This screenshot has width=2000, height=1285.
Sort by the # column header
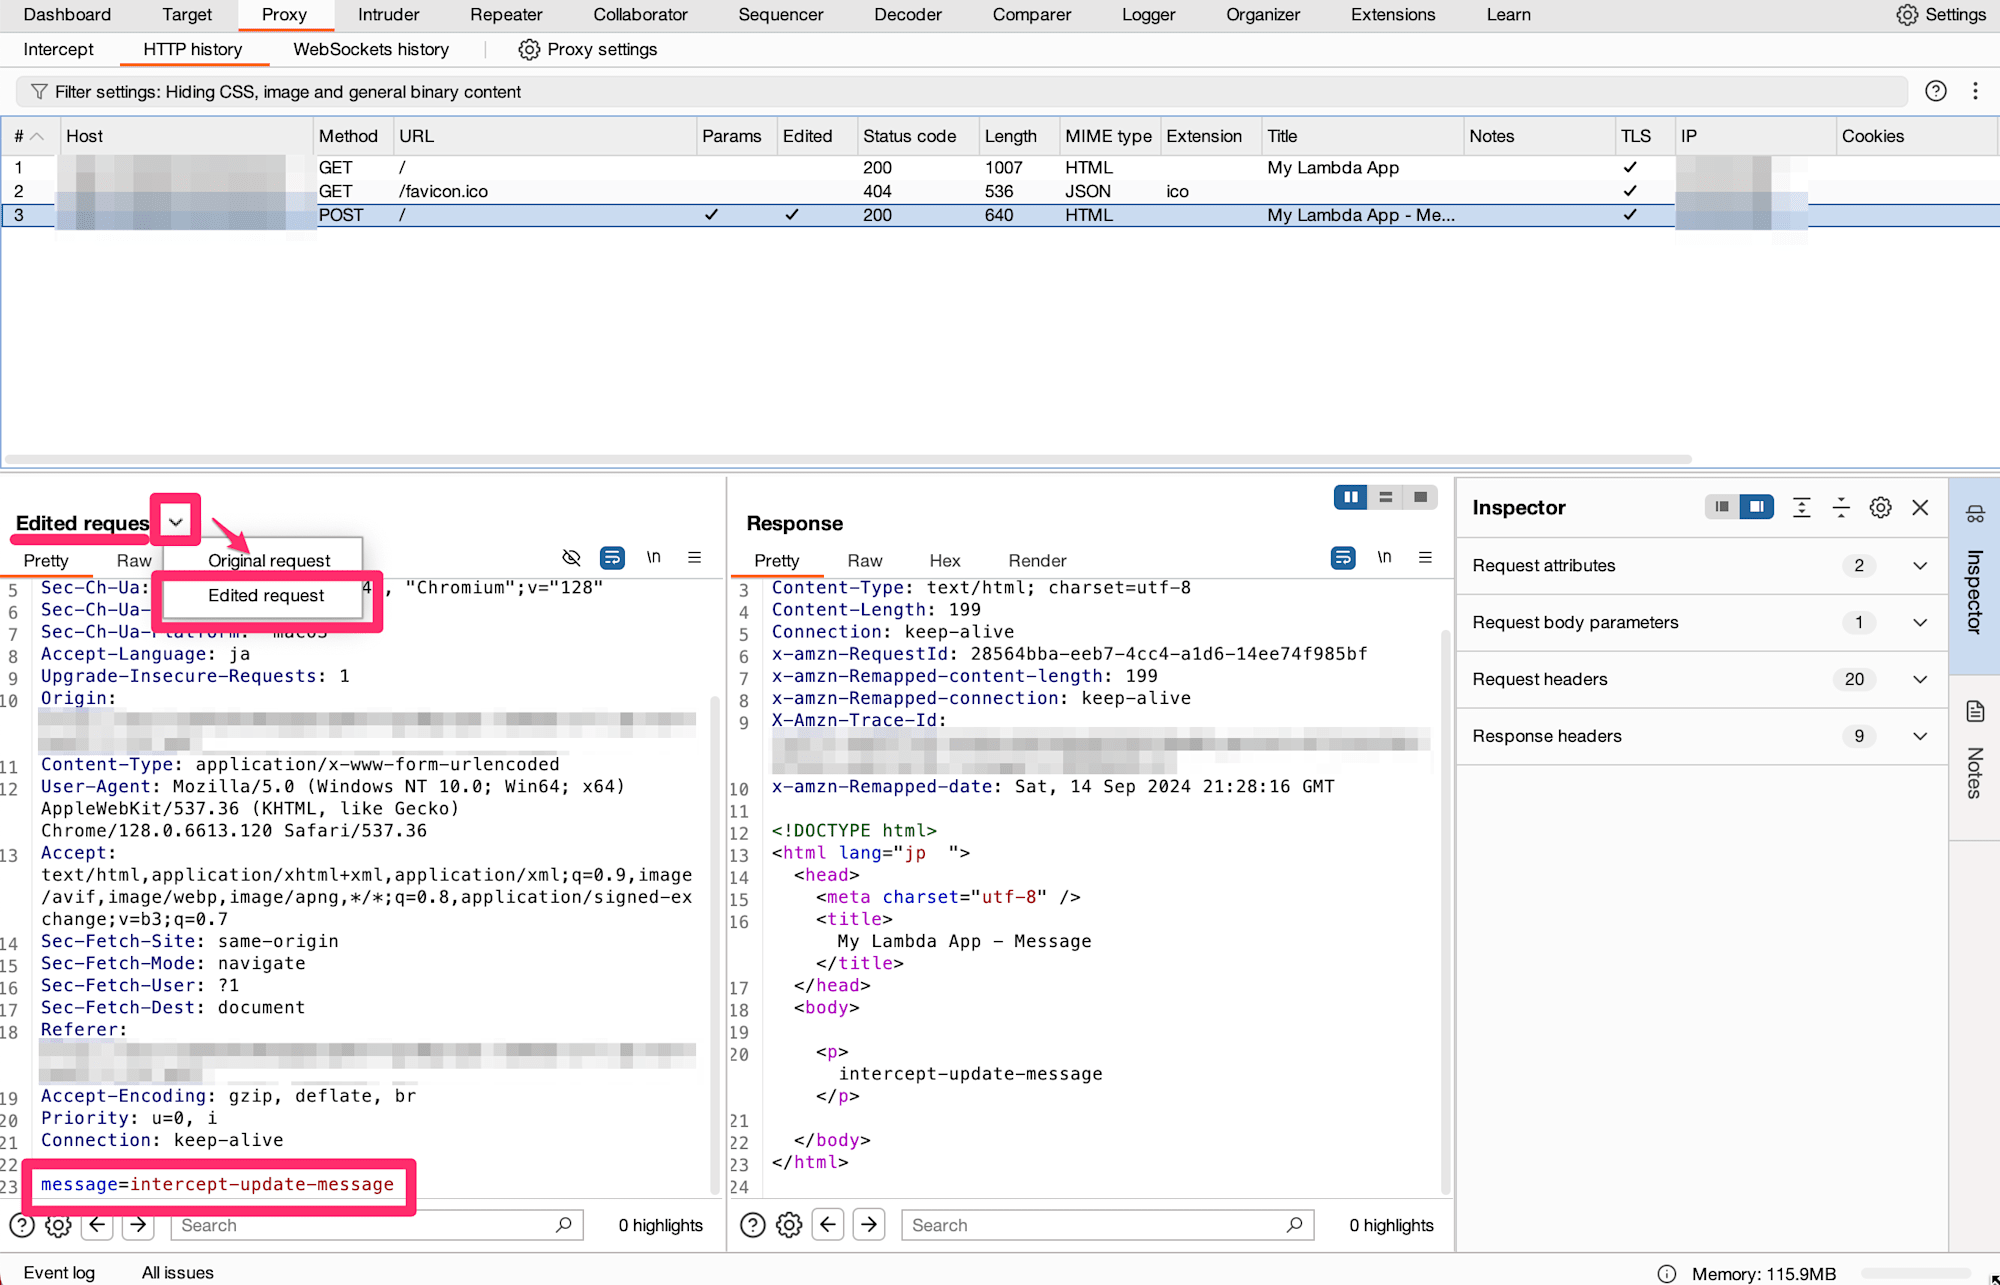(x=29, y=136)
